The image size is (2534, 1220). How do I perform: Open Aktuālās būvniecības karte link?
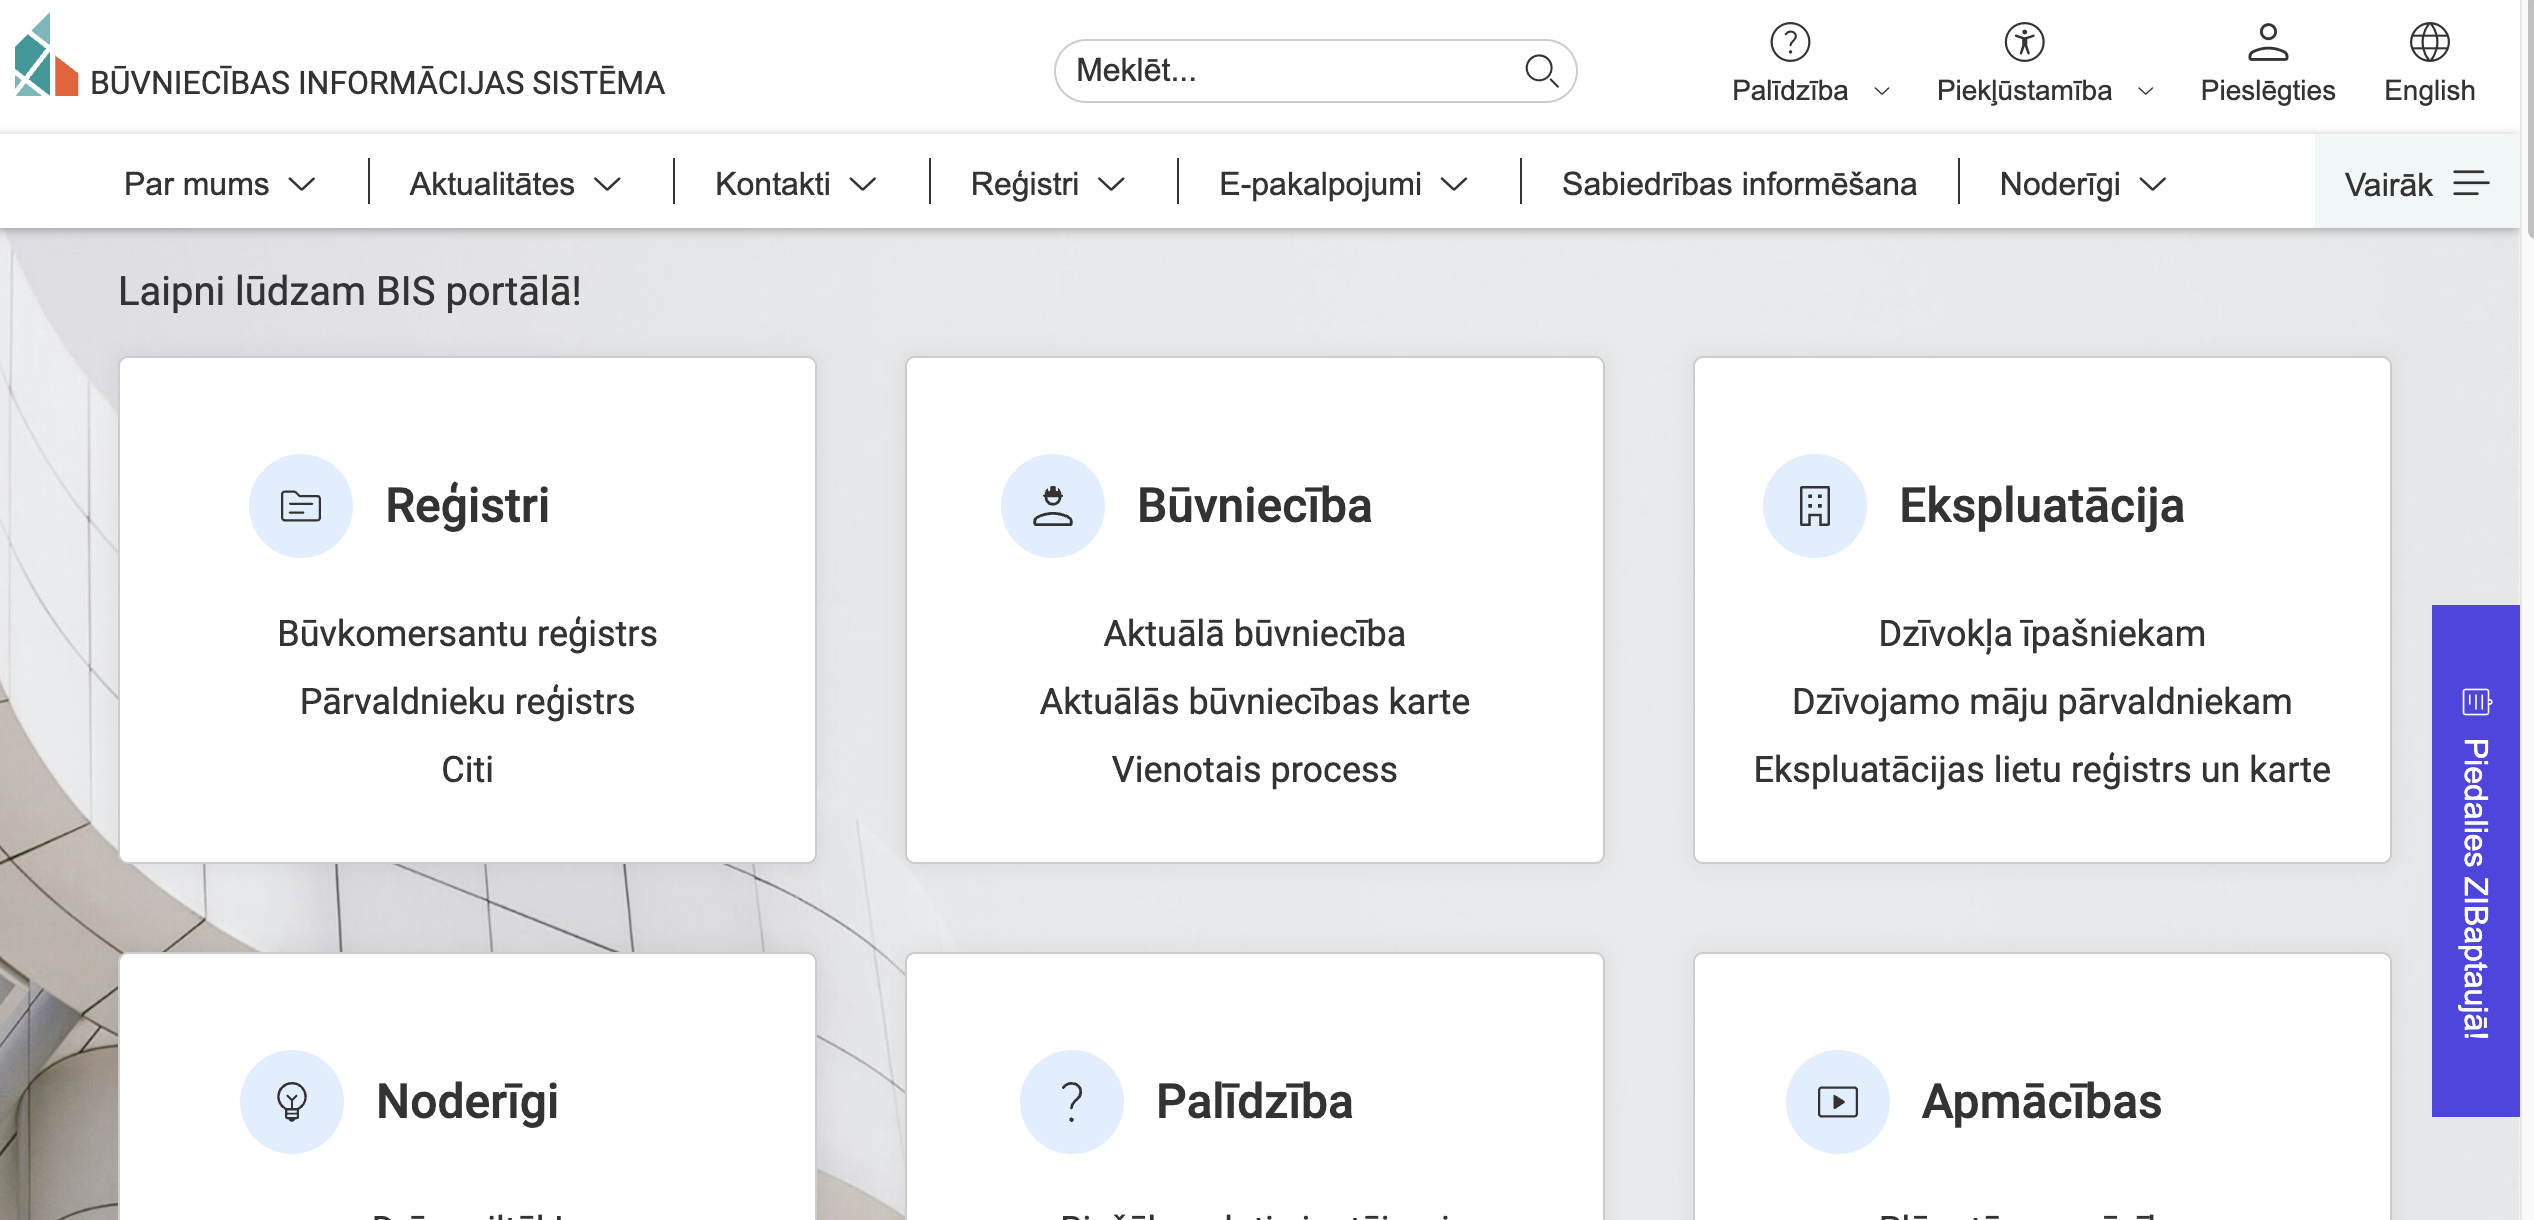pos(1254,702)
